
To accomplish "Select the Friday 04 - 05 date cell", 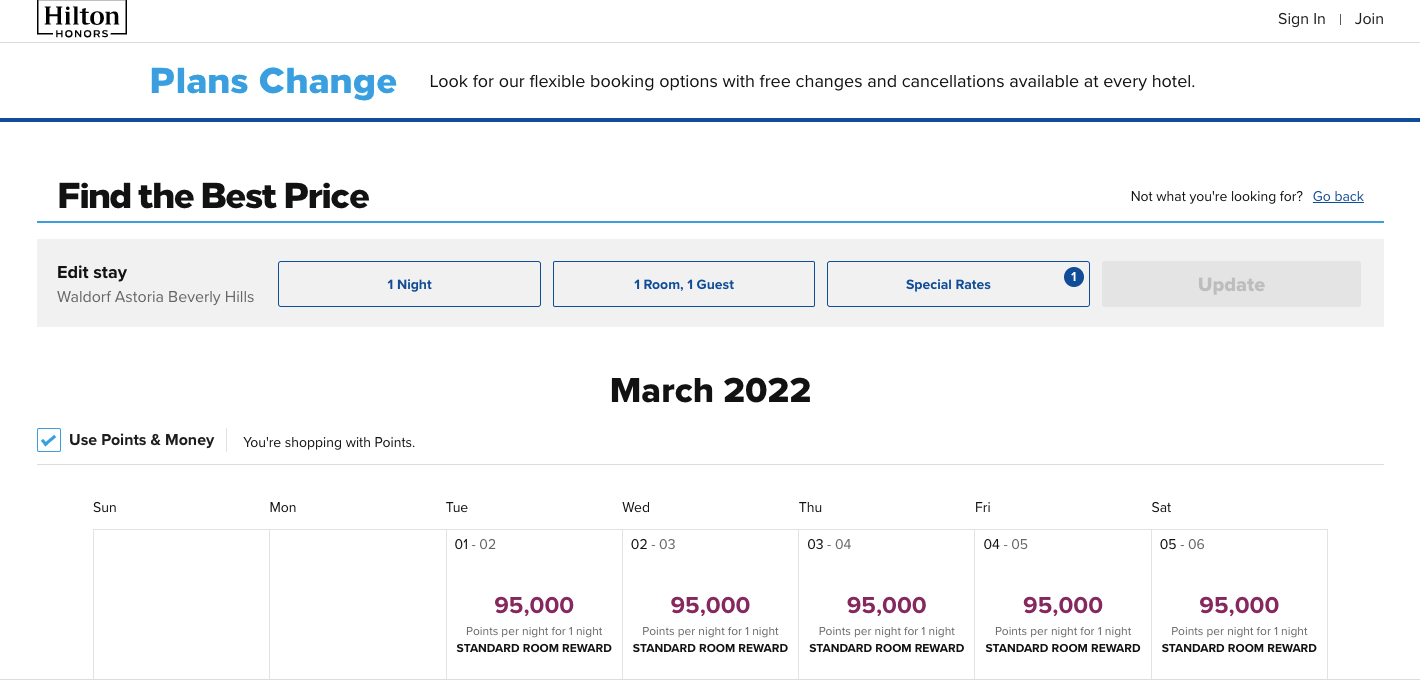I will click(1062, 605).
